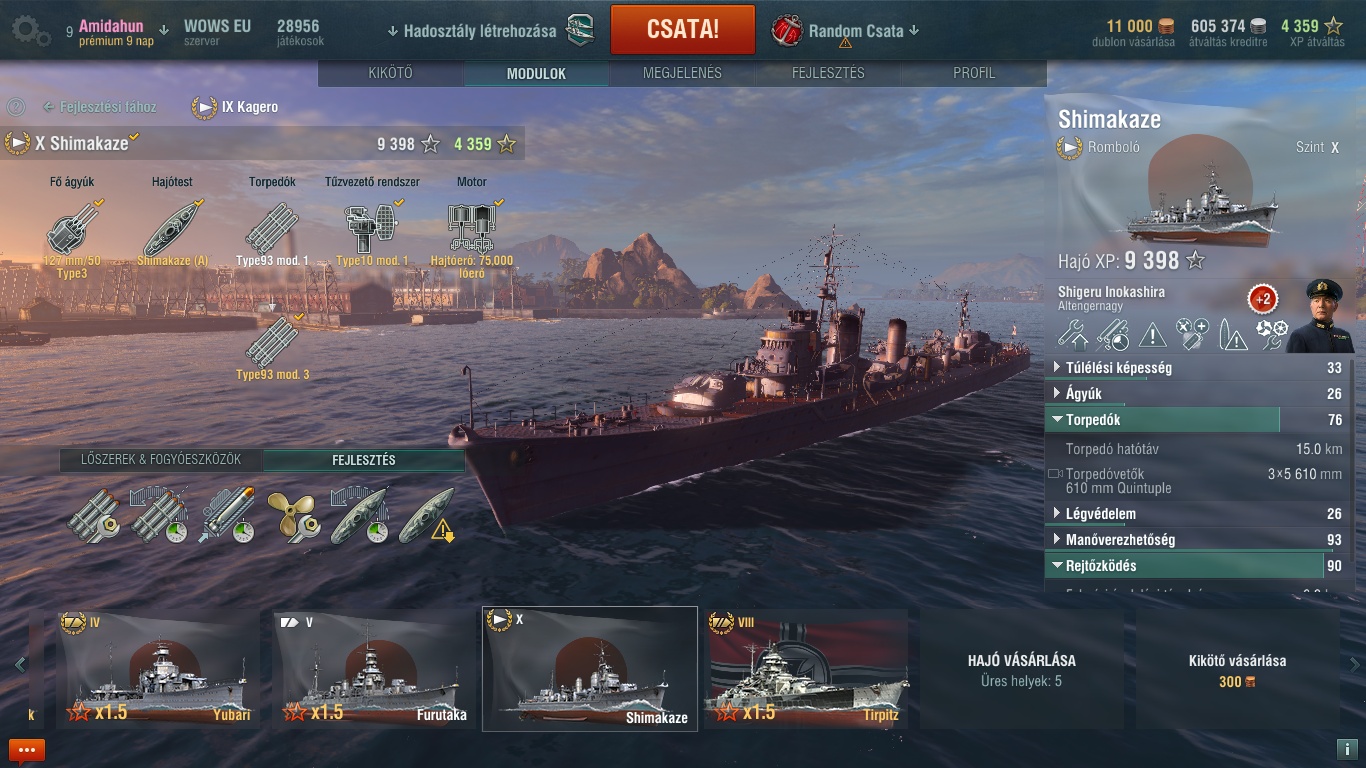Open the chat bubble icon
The width and height of the screenshot is (1366, 768).
click(27, 749)
